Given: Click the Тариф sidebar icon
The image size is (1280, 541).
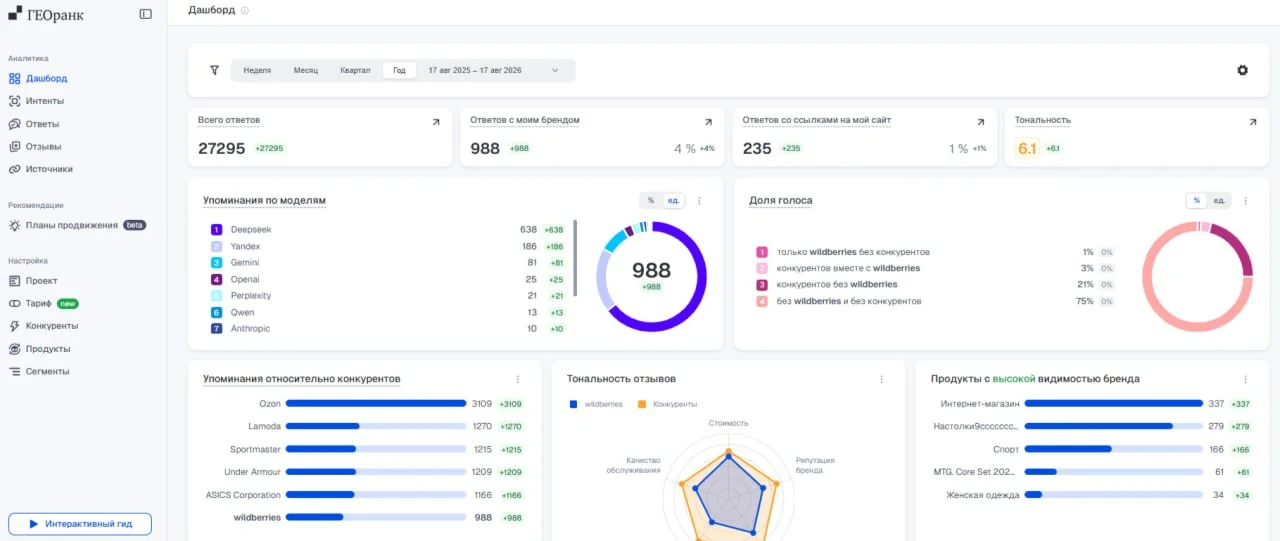Looking at the screenshot, I should [15, 303].
